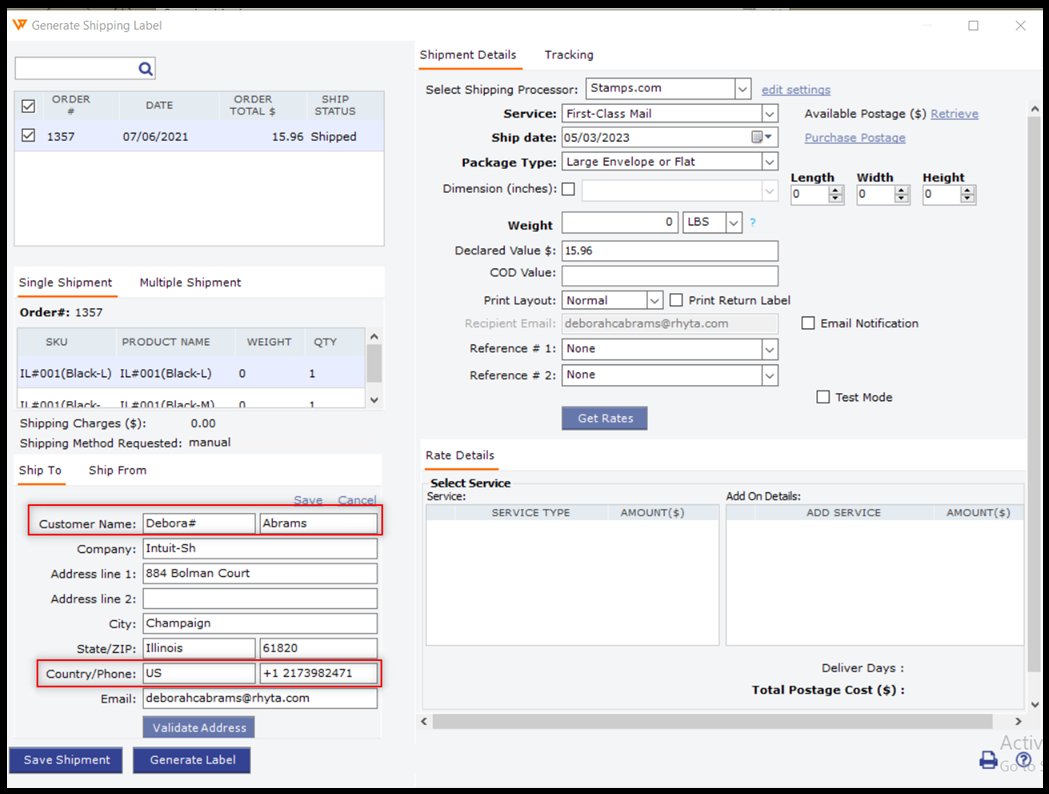Open the ship date calendar picker
This screenshot has width=1049, height=794.
coord(761,138)
